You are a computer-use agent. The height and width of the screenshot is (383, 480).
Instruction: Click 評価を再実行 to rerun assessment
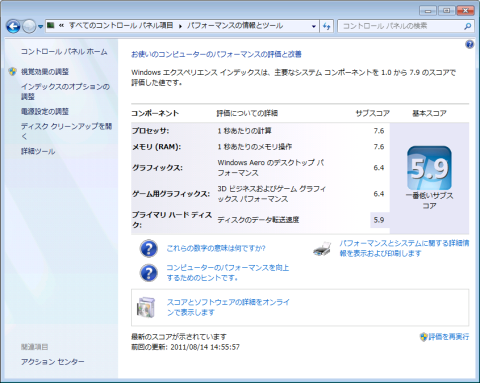point(449,337)
